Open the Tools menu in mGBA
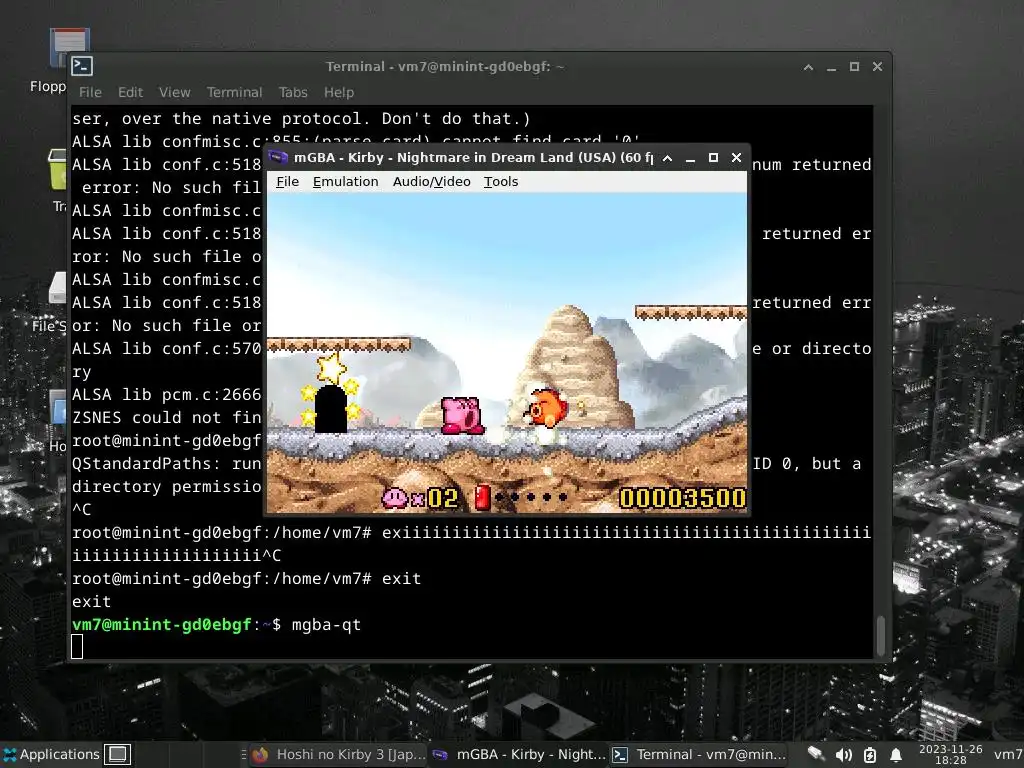 pos(501,182)
